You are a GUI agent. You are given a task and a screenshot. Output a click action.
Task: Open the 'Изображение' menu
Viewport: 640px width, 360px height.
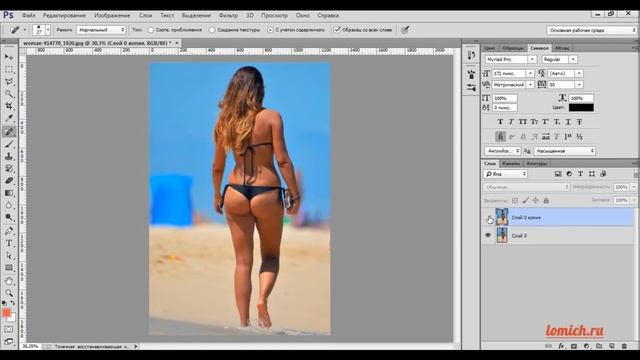[x=112, y=16]
